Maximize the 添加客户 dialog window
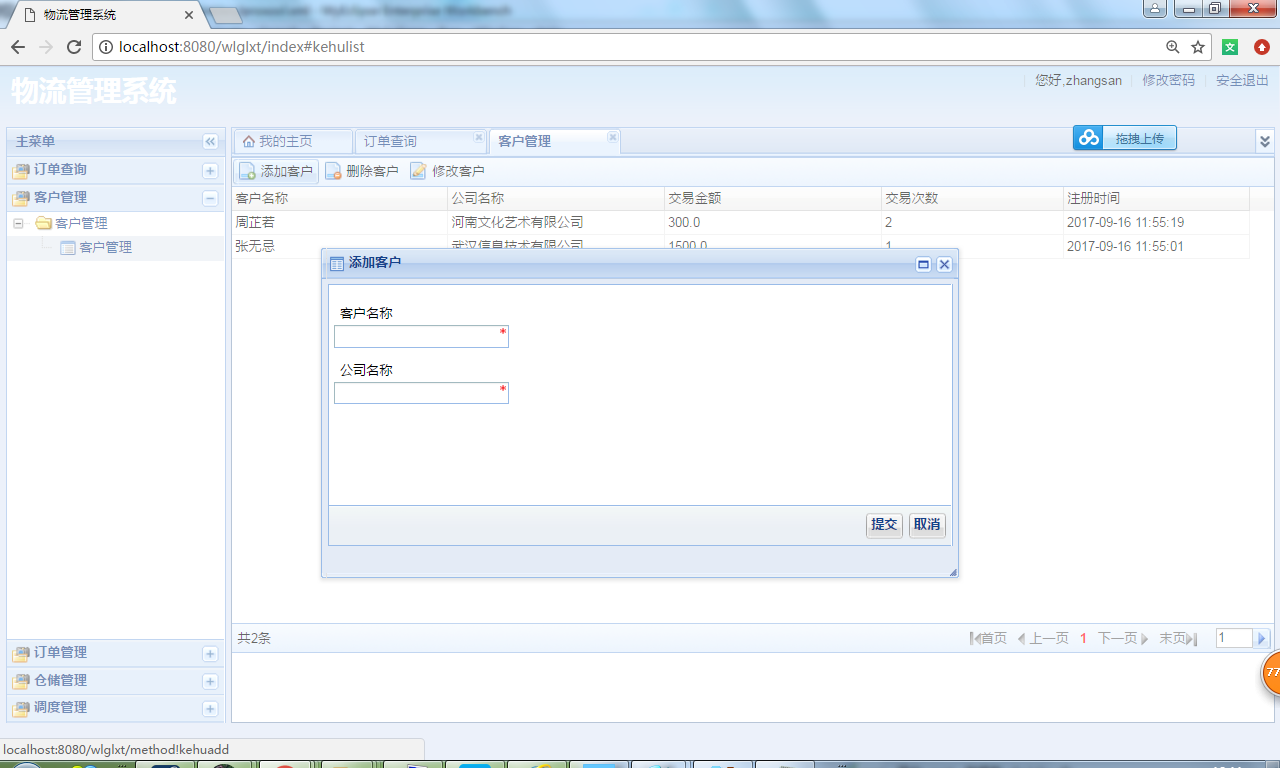Screen dimensions: 1280x768 click(925, 264)
